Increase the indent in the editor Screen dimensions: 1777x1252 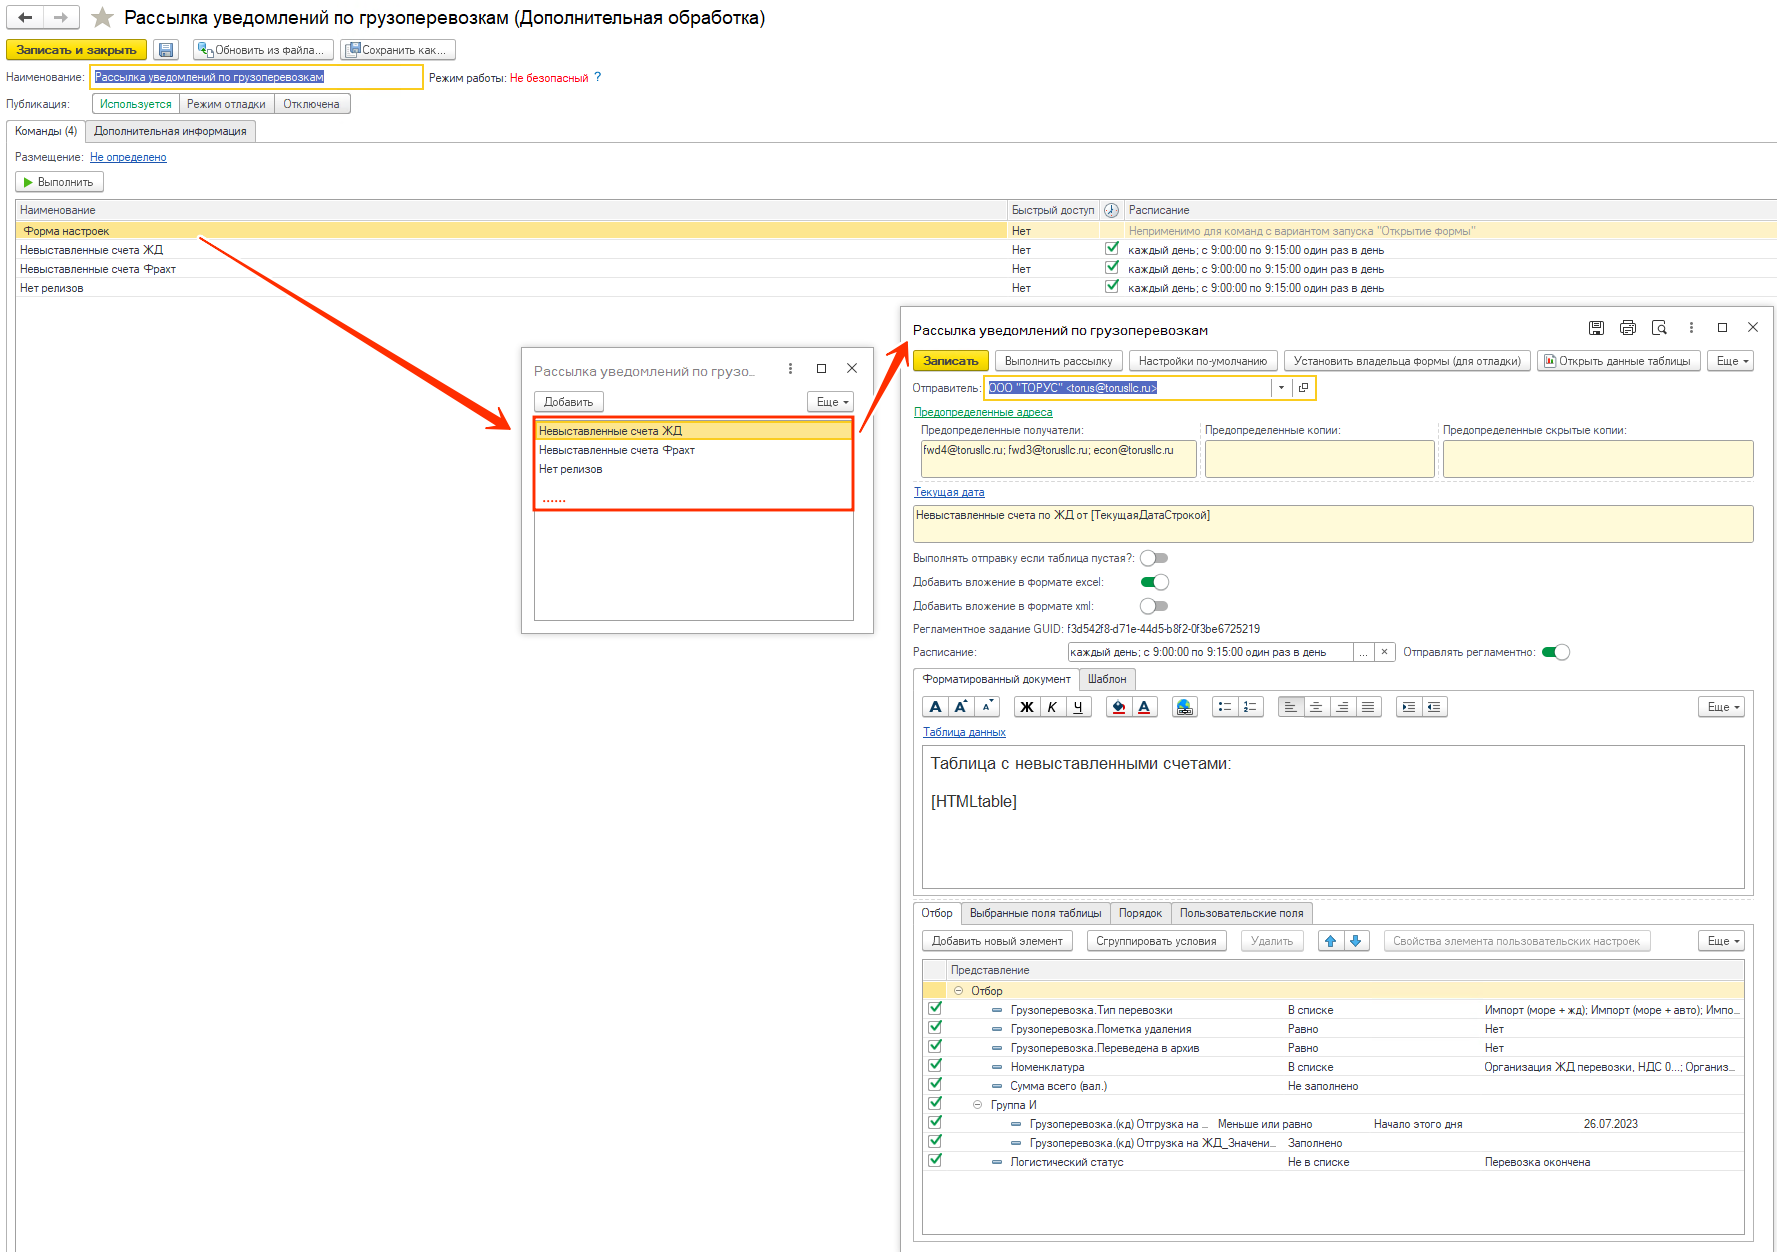1408,707
